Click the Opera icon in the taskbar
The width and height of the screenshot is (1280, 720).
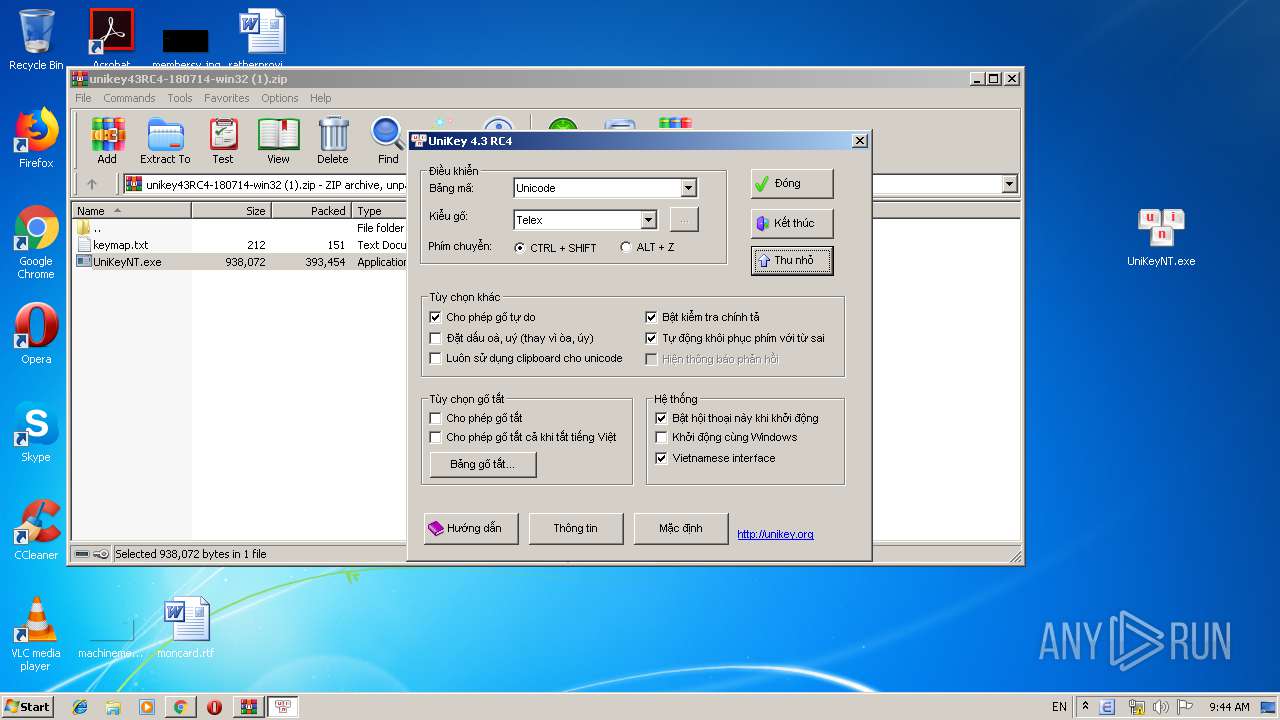click(214, 707)
